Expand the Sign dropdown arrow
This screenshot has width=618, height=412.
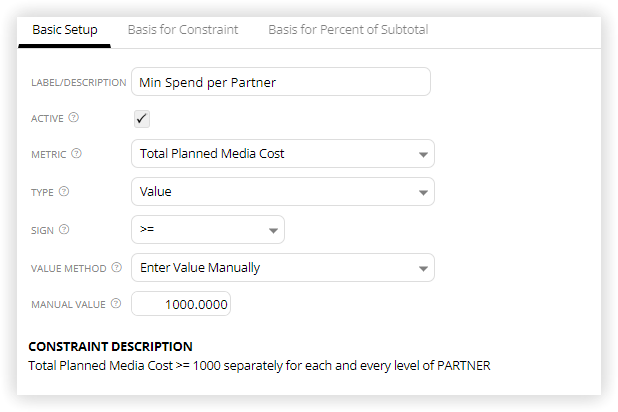273,231
